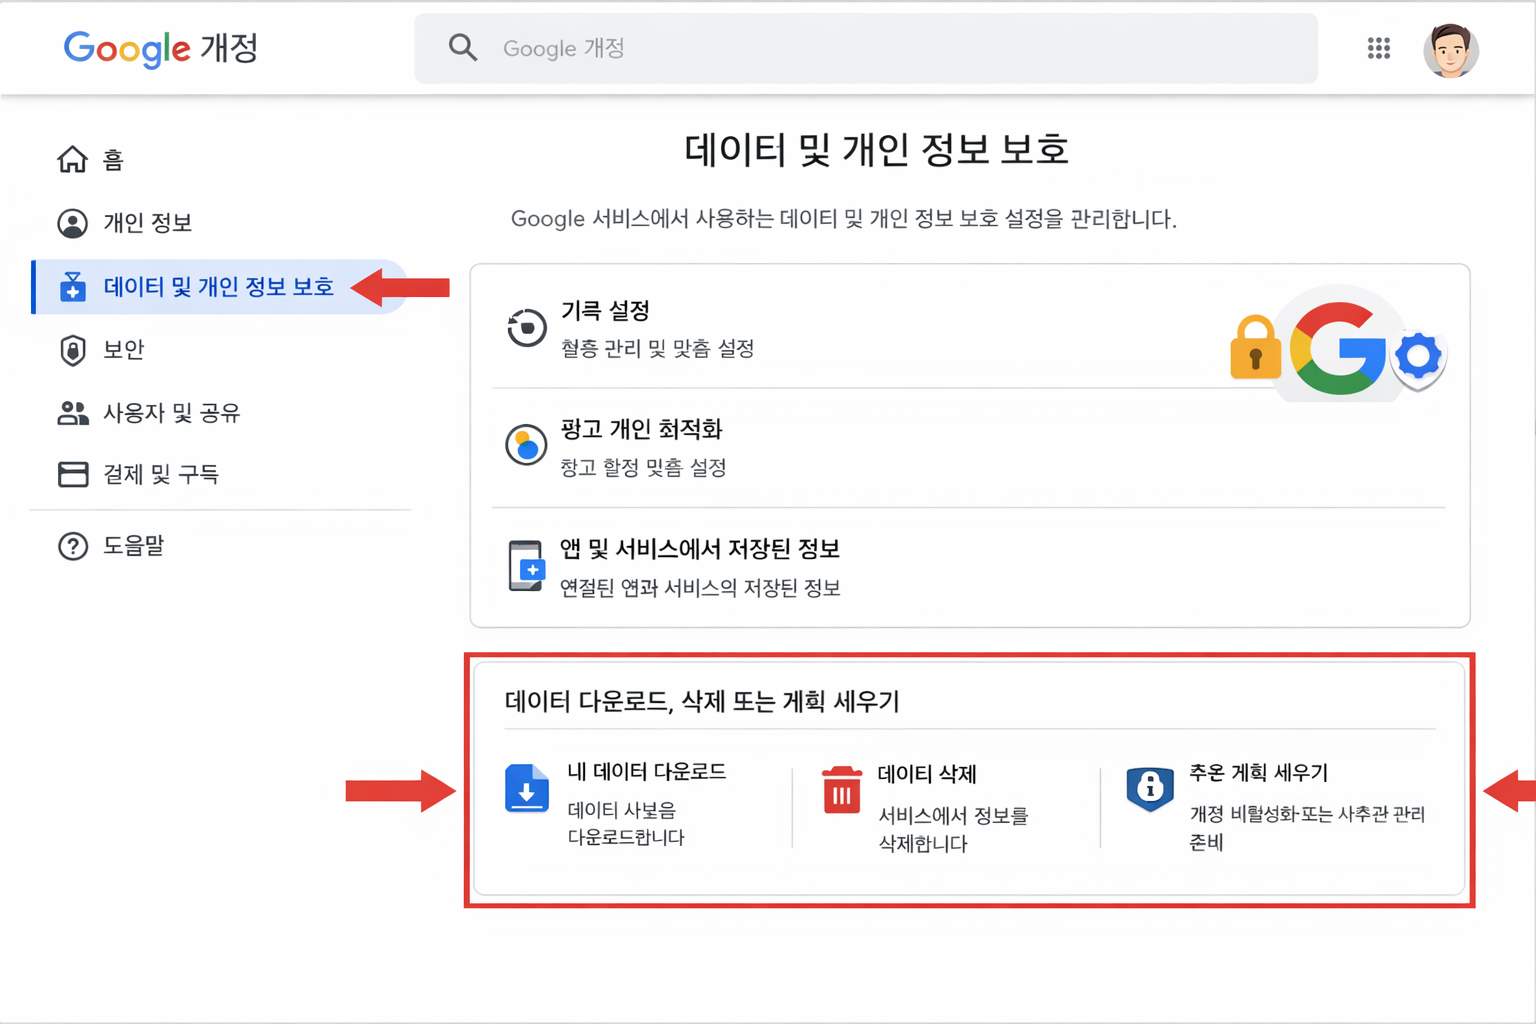Open 앱 및 서비스에서 저장된 정보 row

(x=968, y=567)
